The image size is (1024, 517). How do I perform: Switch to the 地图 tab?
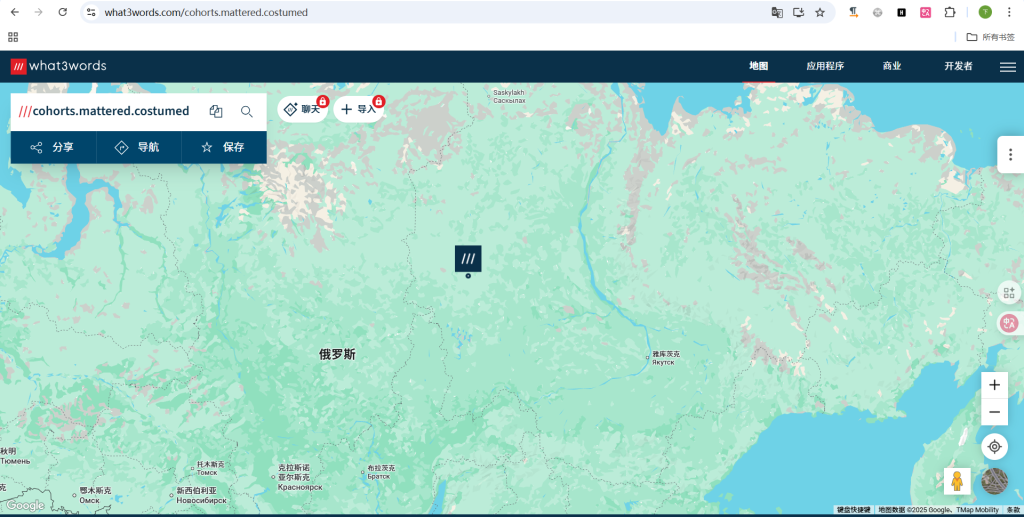(759, 66)
